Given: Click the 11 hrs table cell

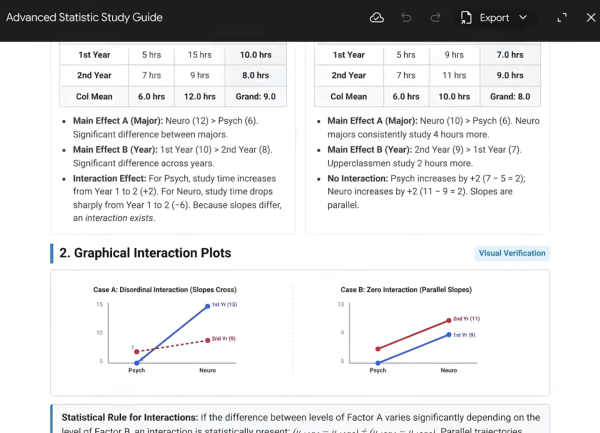Looking at the screenshot, I should pos(454,75).
